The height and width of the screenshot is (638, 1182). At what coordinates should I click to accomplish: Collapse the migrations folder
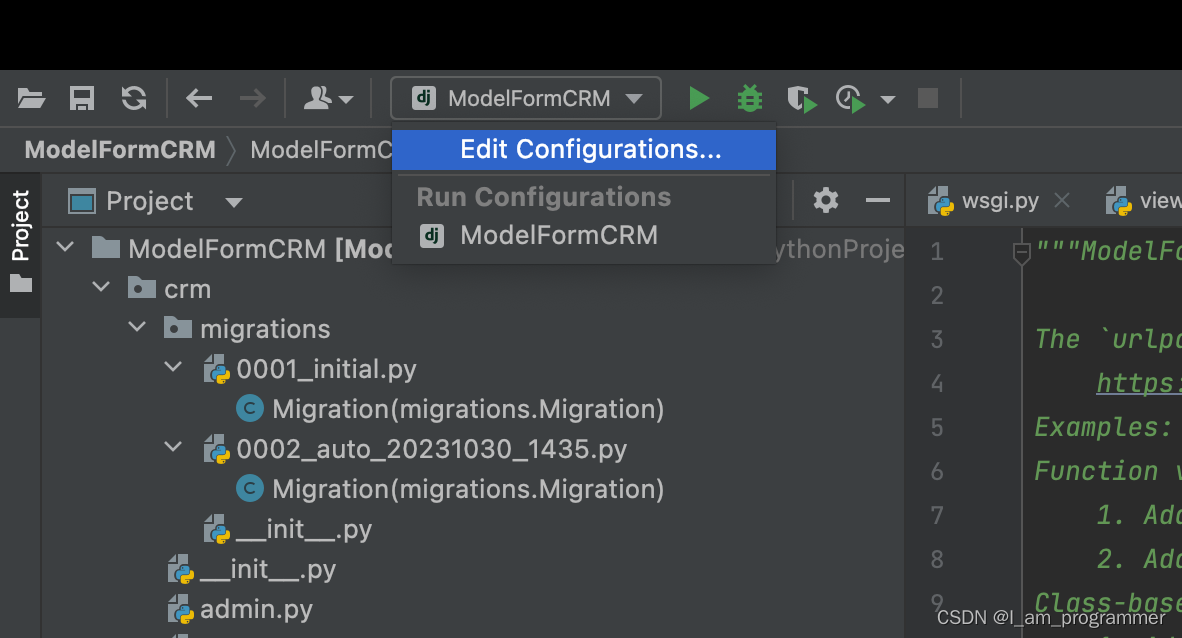click(x=137, y=327)
